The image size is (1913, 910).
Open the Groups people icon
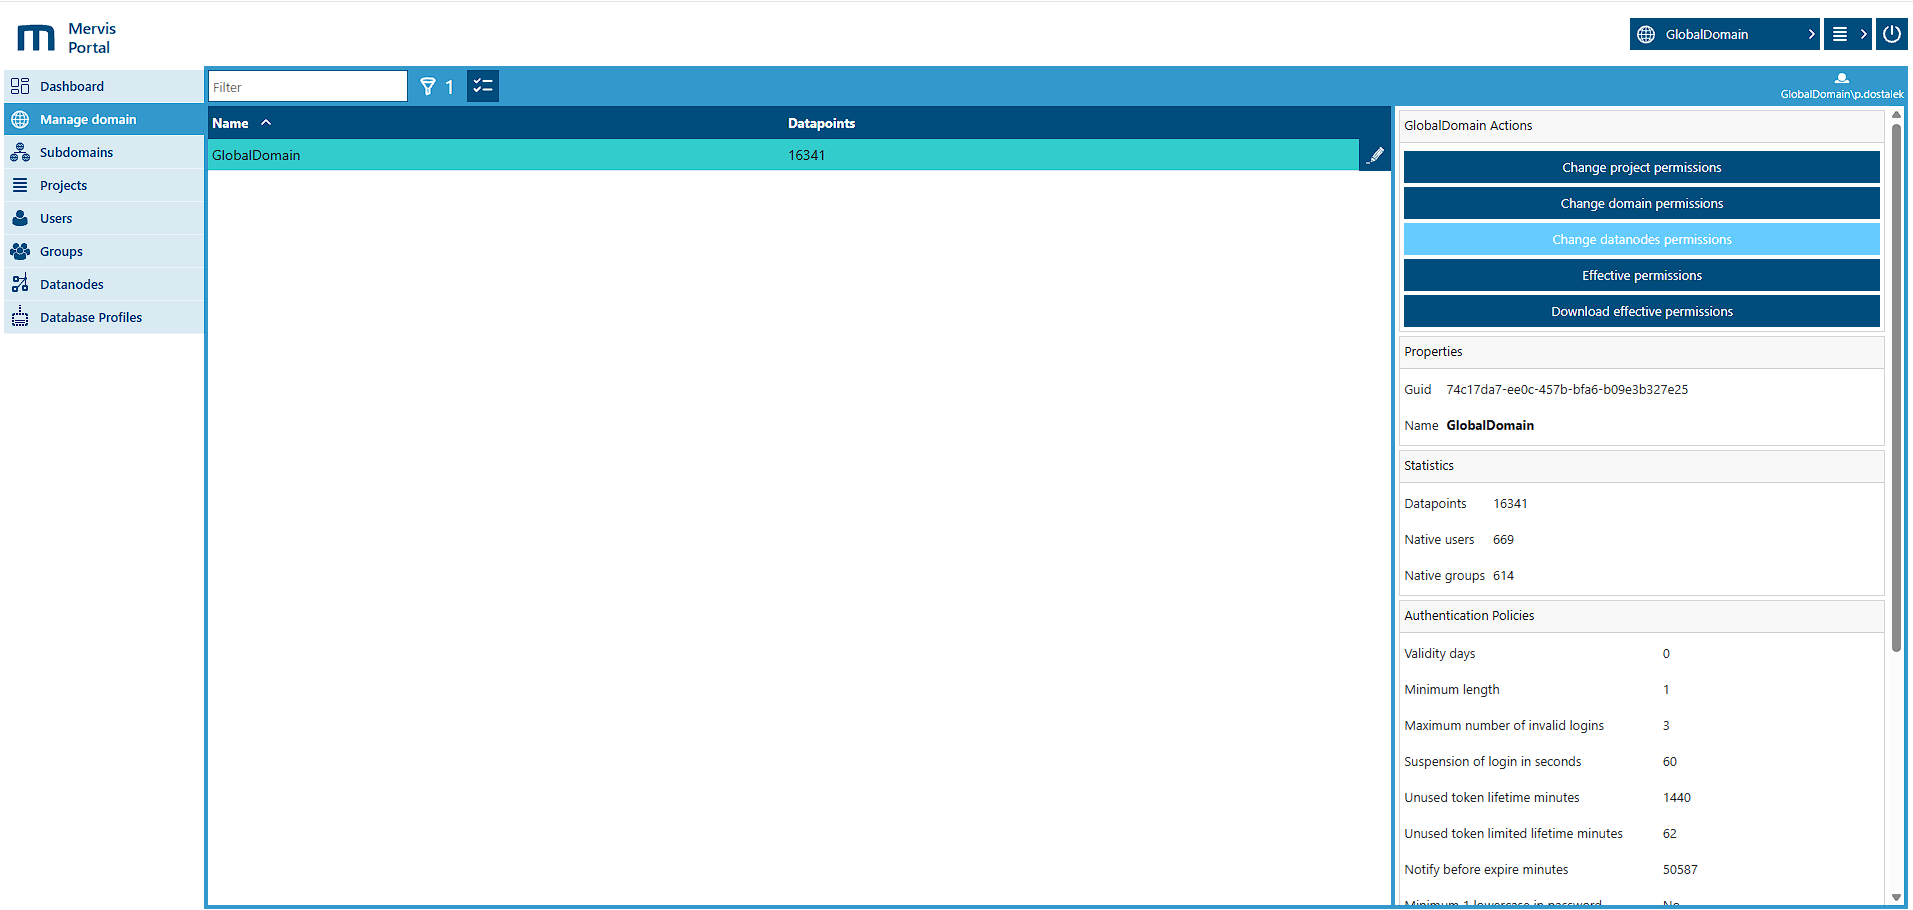click(x=20, y=251)
